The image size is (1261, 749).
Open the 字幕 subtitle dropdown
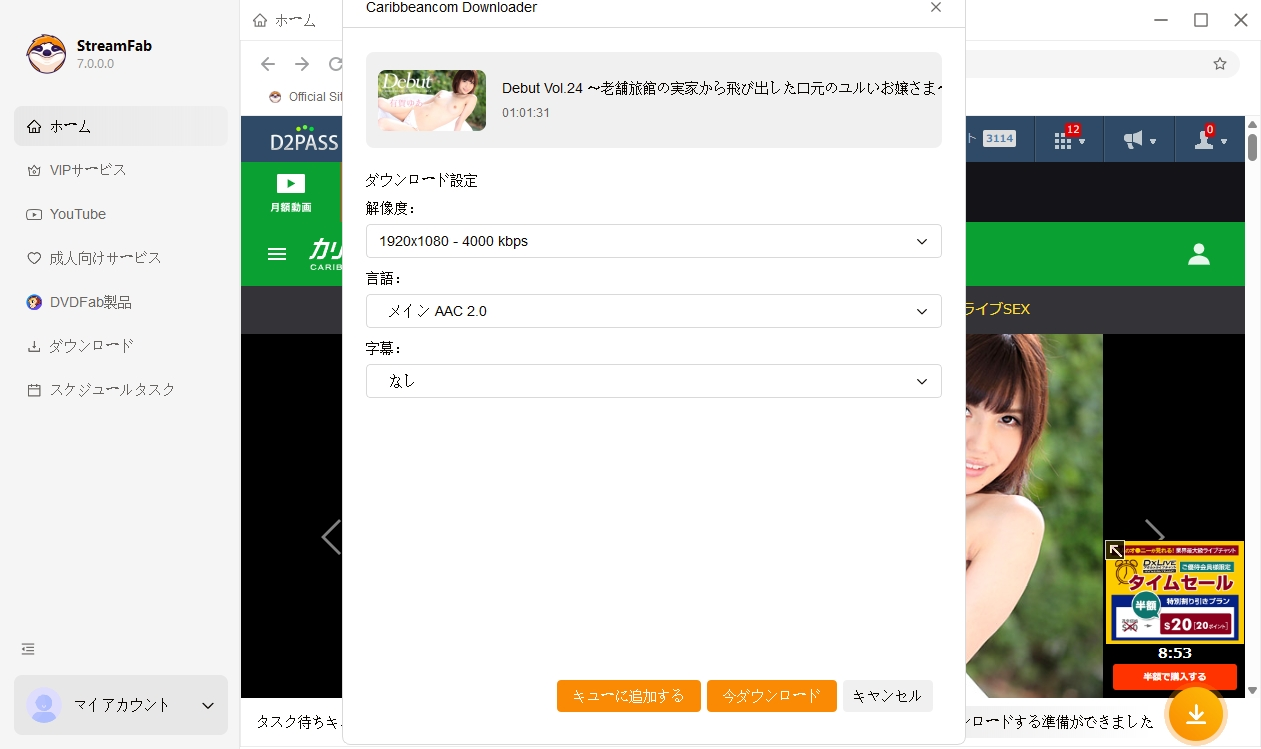tap(653, 381)
